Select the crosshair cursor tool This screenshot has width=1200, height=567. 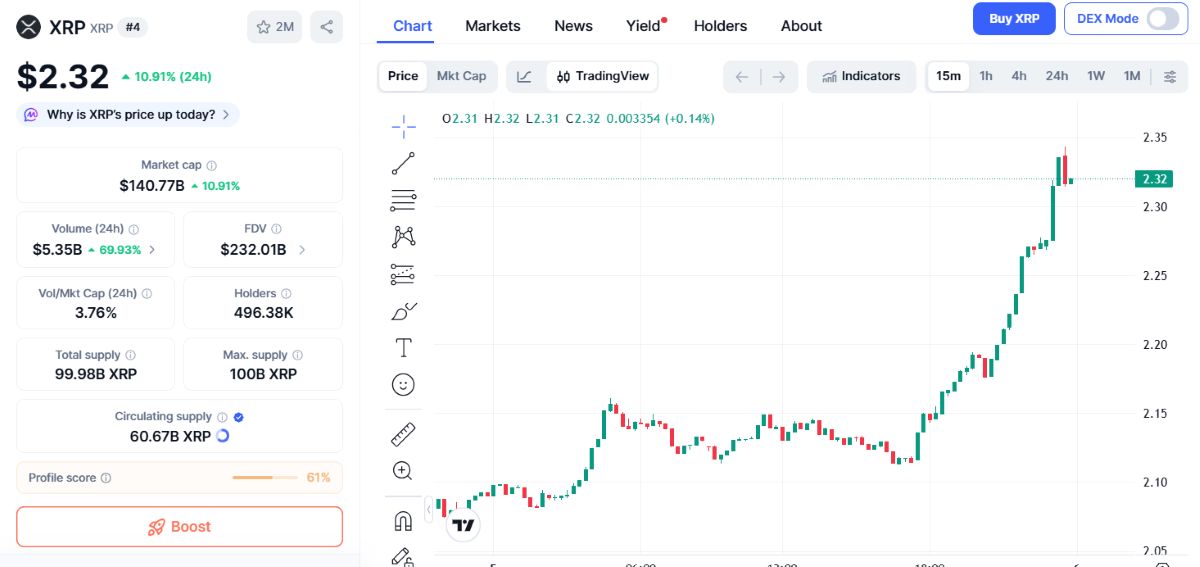404,125
